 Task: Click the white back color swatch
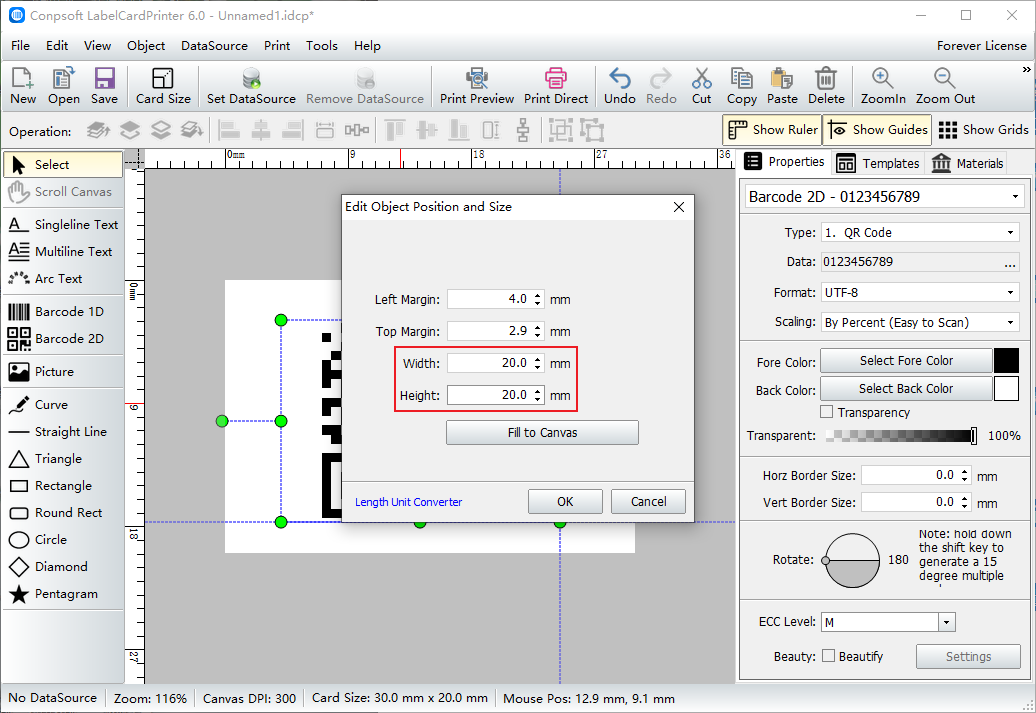1006,389
